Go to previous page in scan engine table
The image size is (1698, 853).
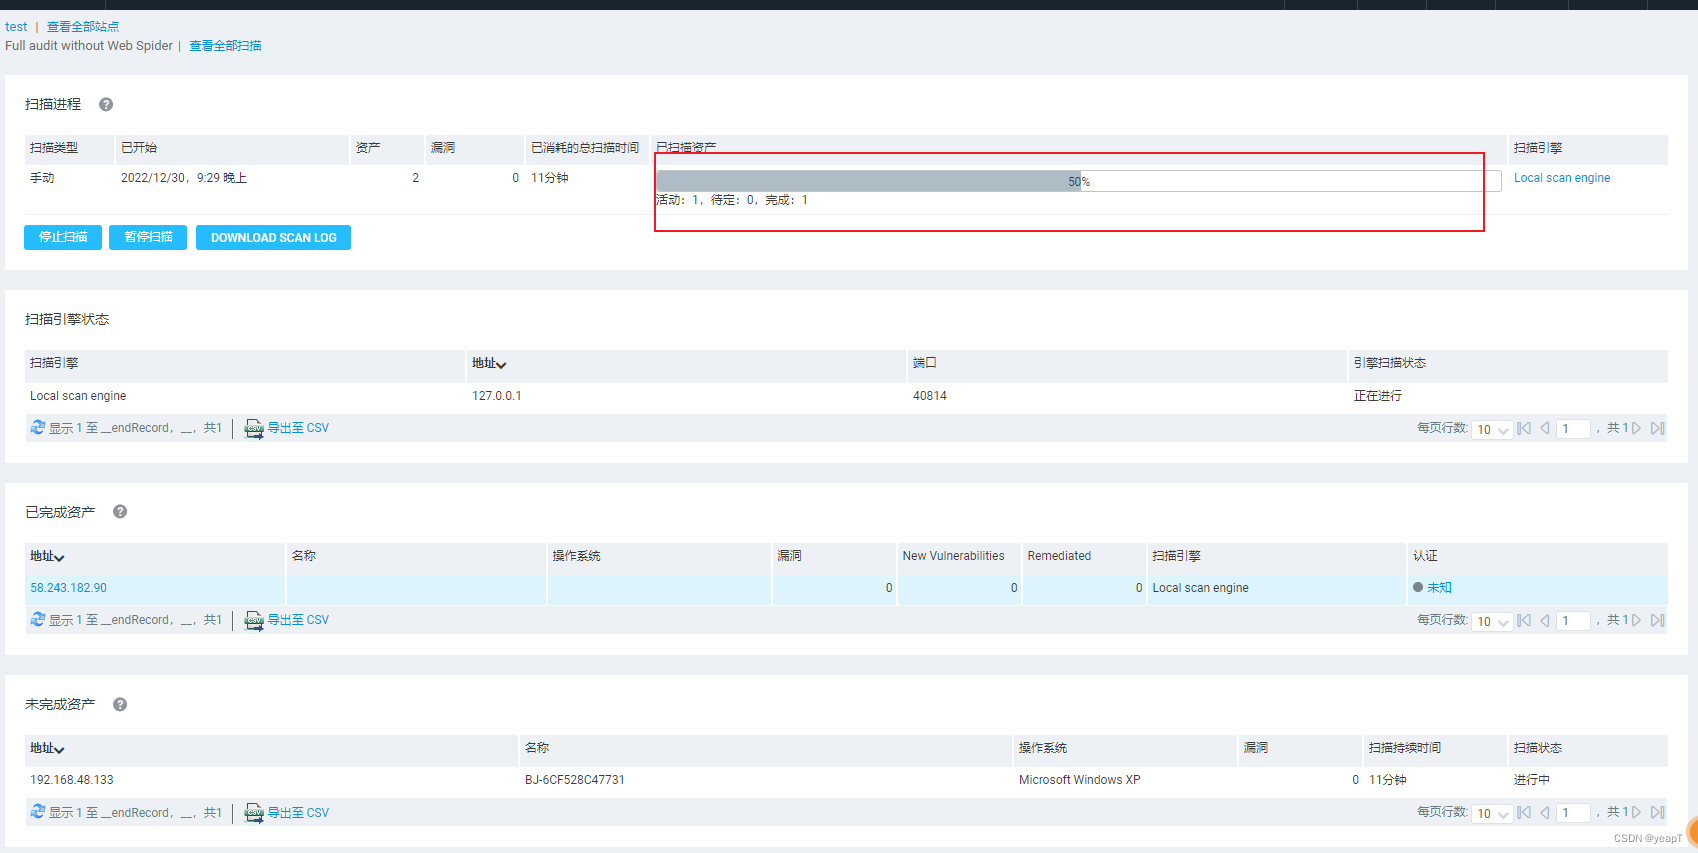point(1545,428)
